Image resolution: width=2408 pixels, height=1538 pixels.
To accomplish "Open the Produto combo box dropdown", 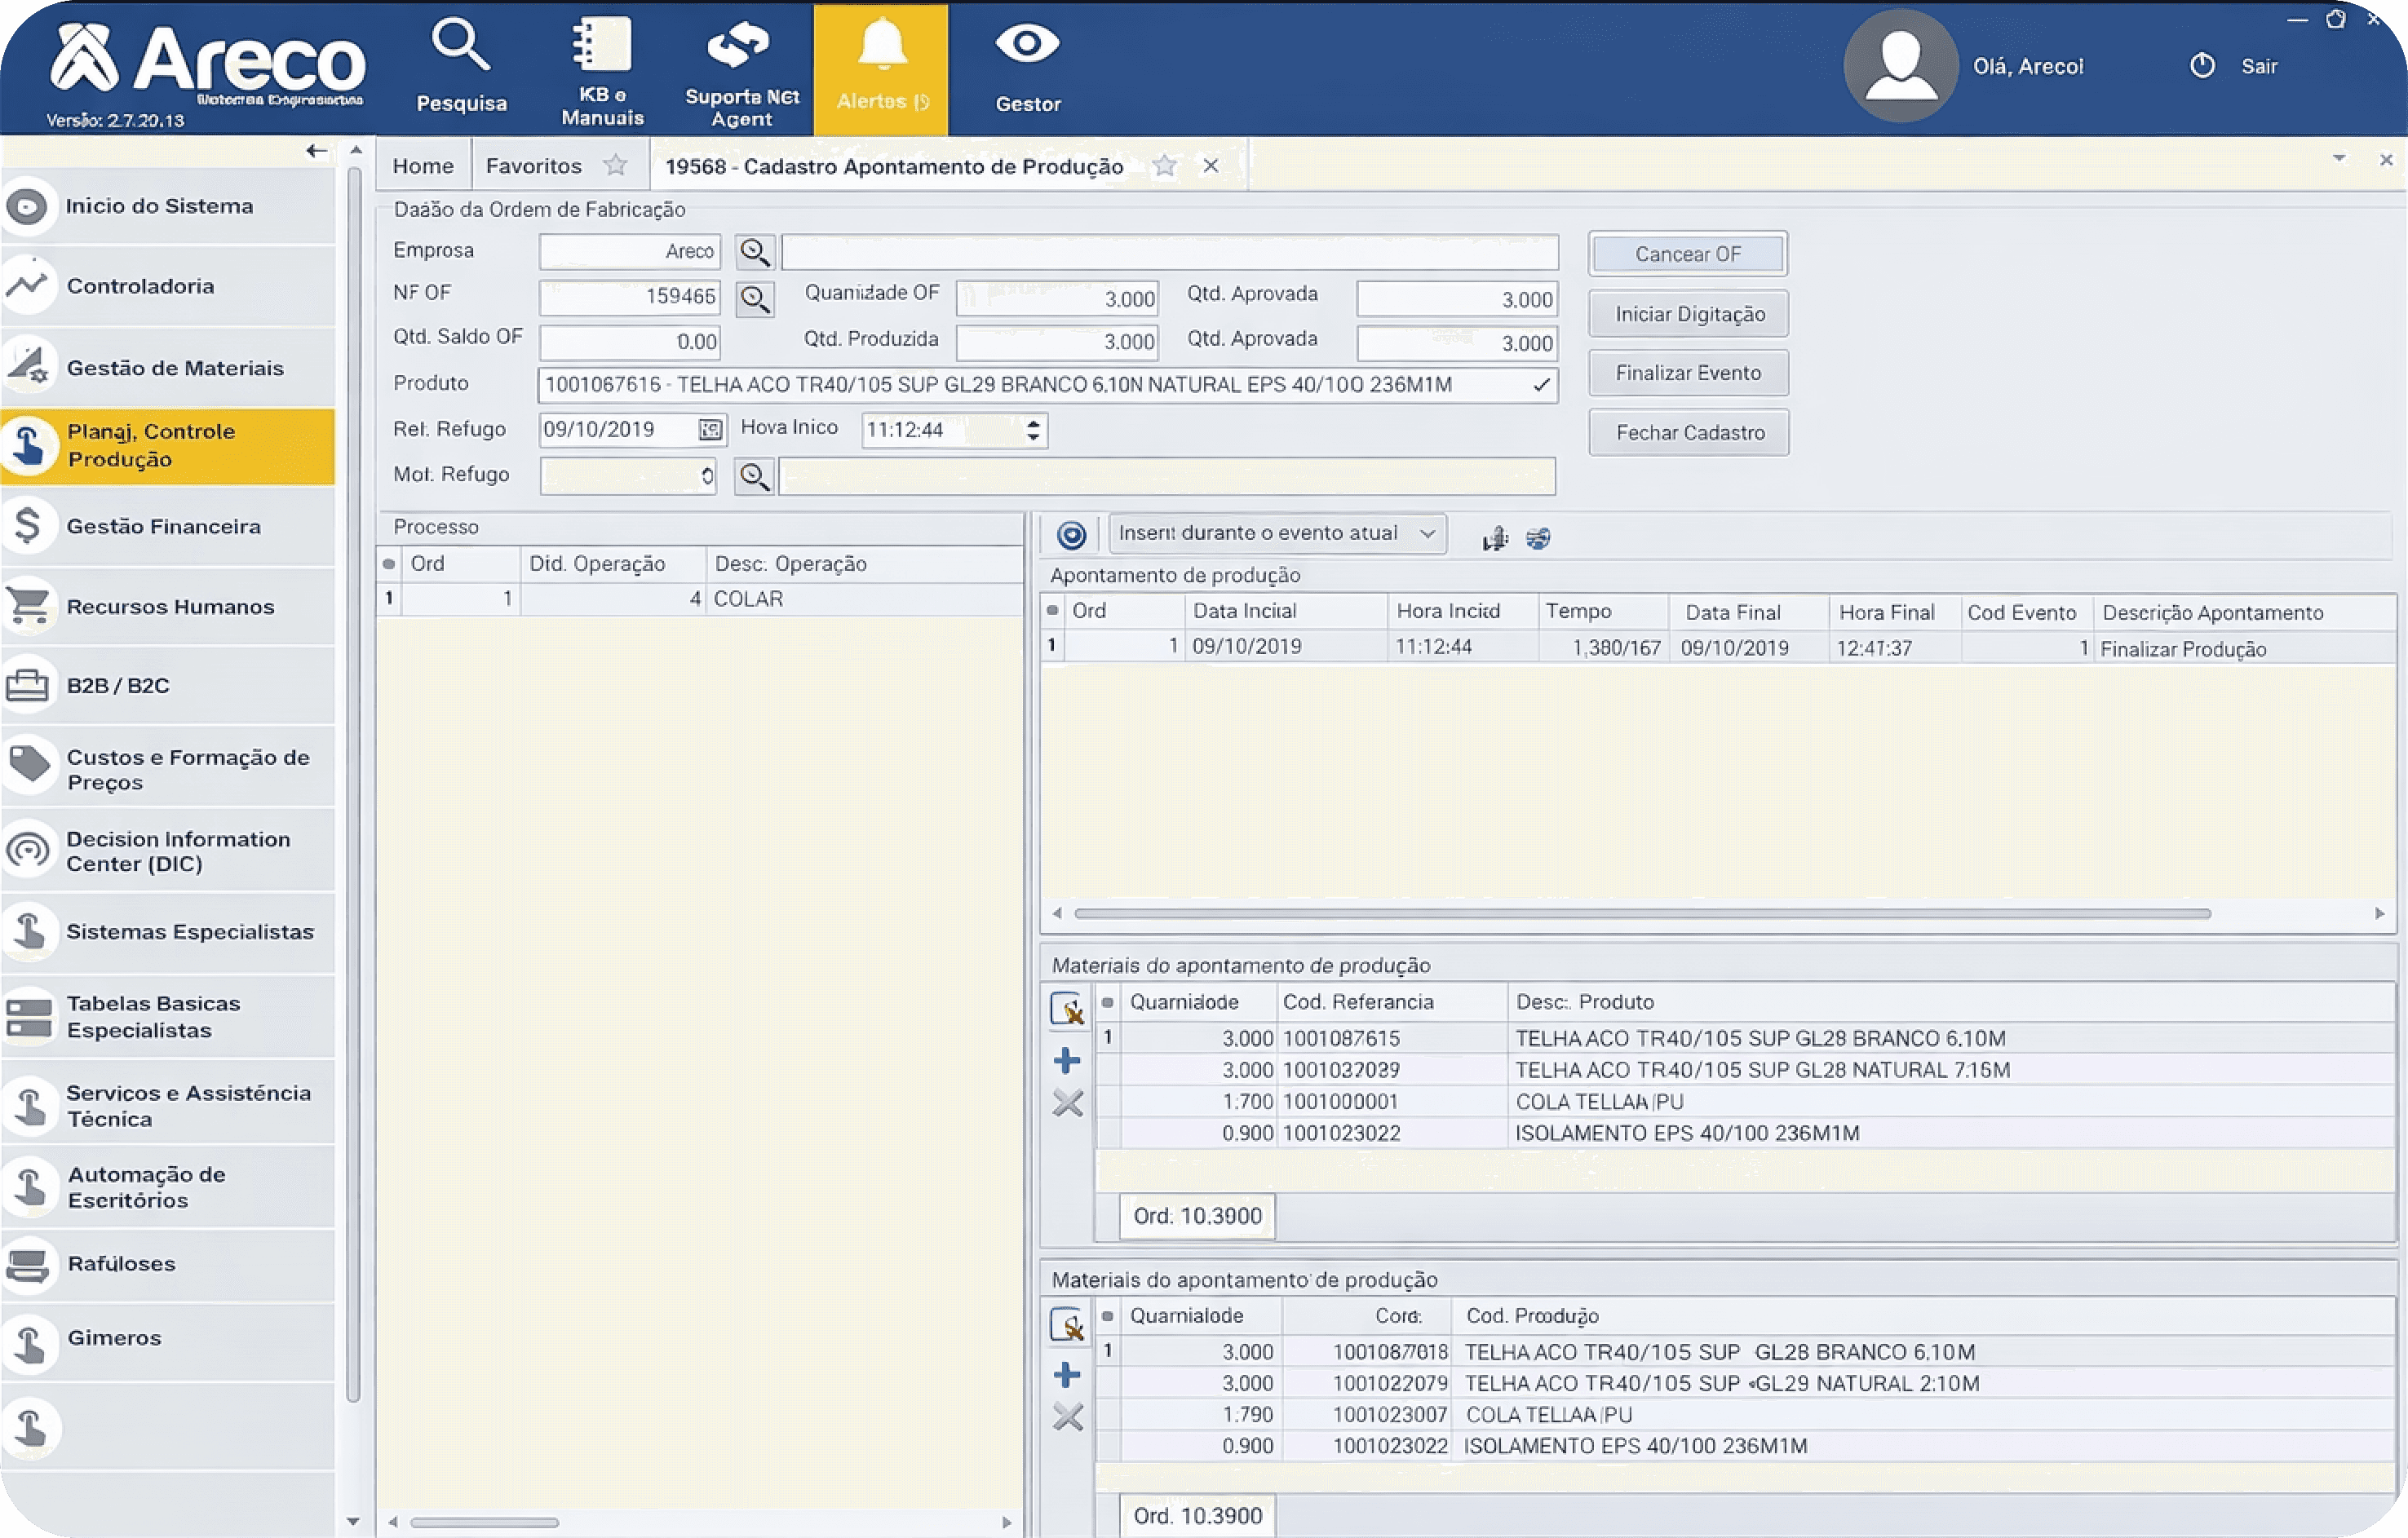I will [x=1541, y=385].
